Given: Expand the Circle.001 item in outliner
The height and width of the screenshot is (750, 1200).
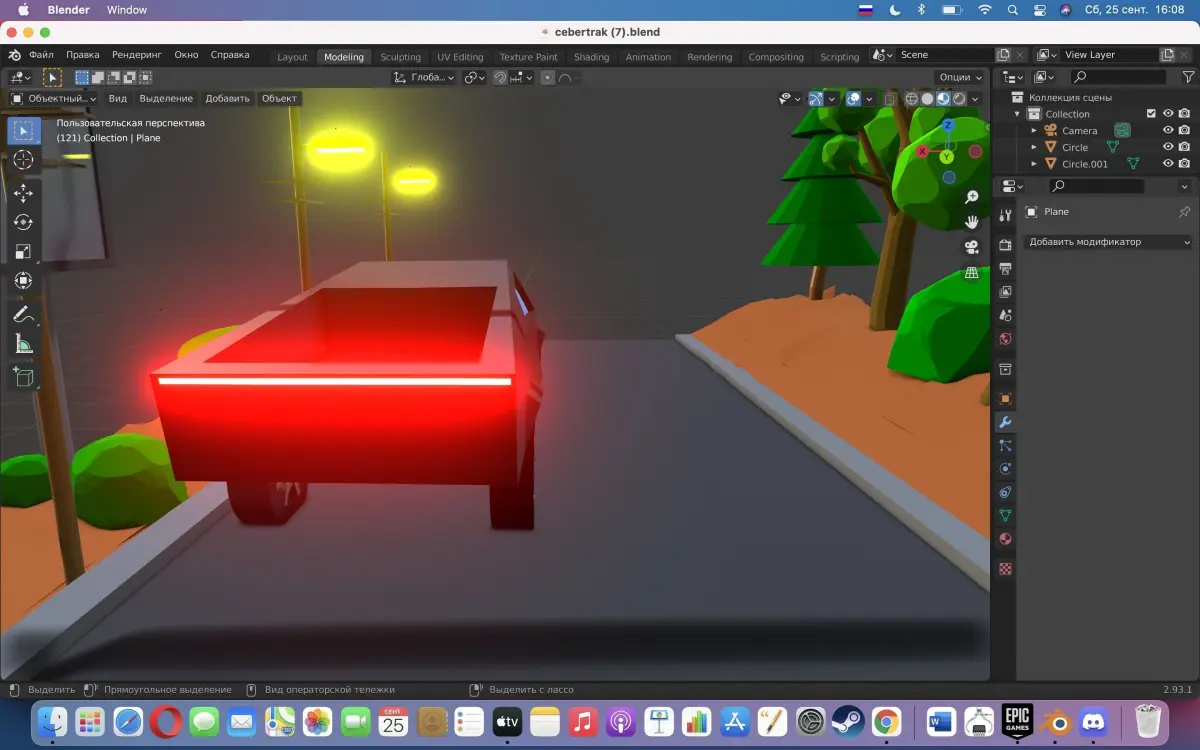Looking at the screenshot, I should pyautogui.click(x=1034, y=164).
